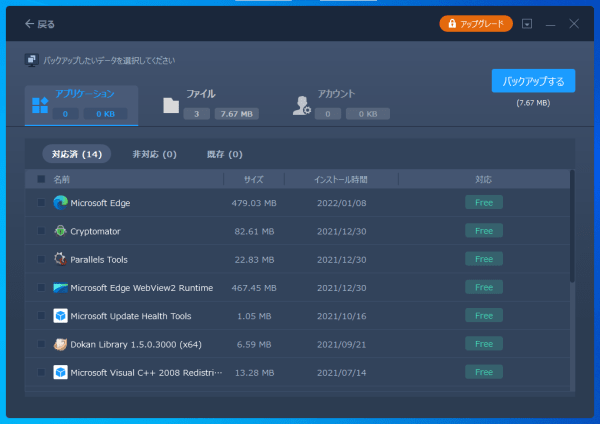Viewport: 600px width, 424px height.
Task: Click the computer icon beside the instruction text
Action: pyautogui.click(x=32, y=60)
